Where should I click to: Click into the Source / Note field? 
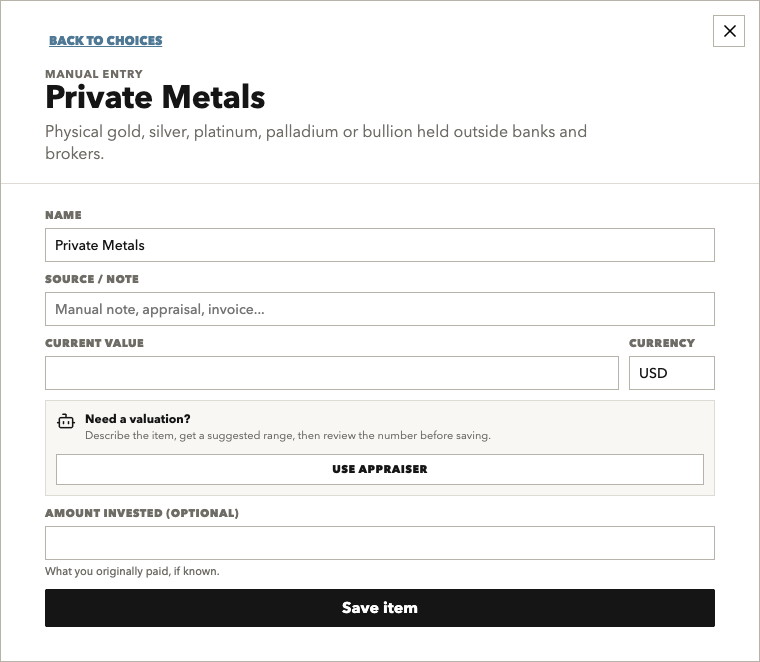pyautogui.click(x=380, y=309)
